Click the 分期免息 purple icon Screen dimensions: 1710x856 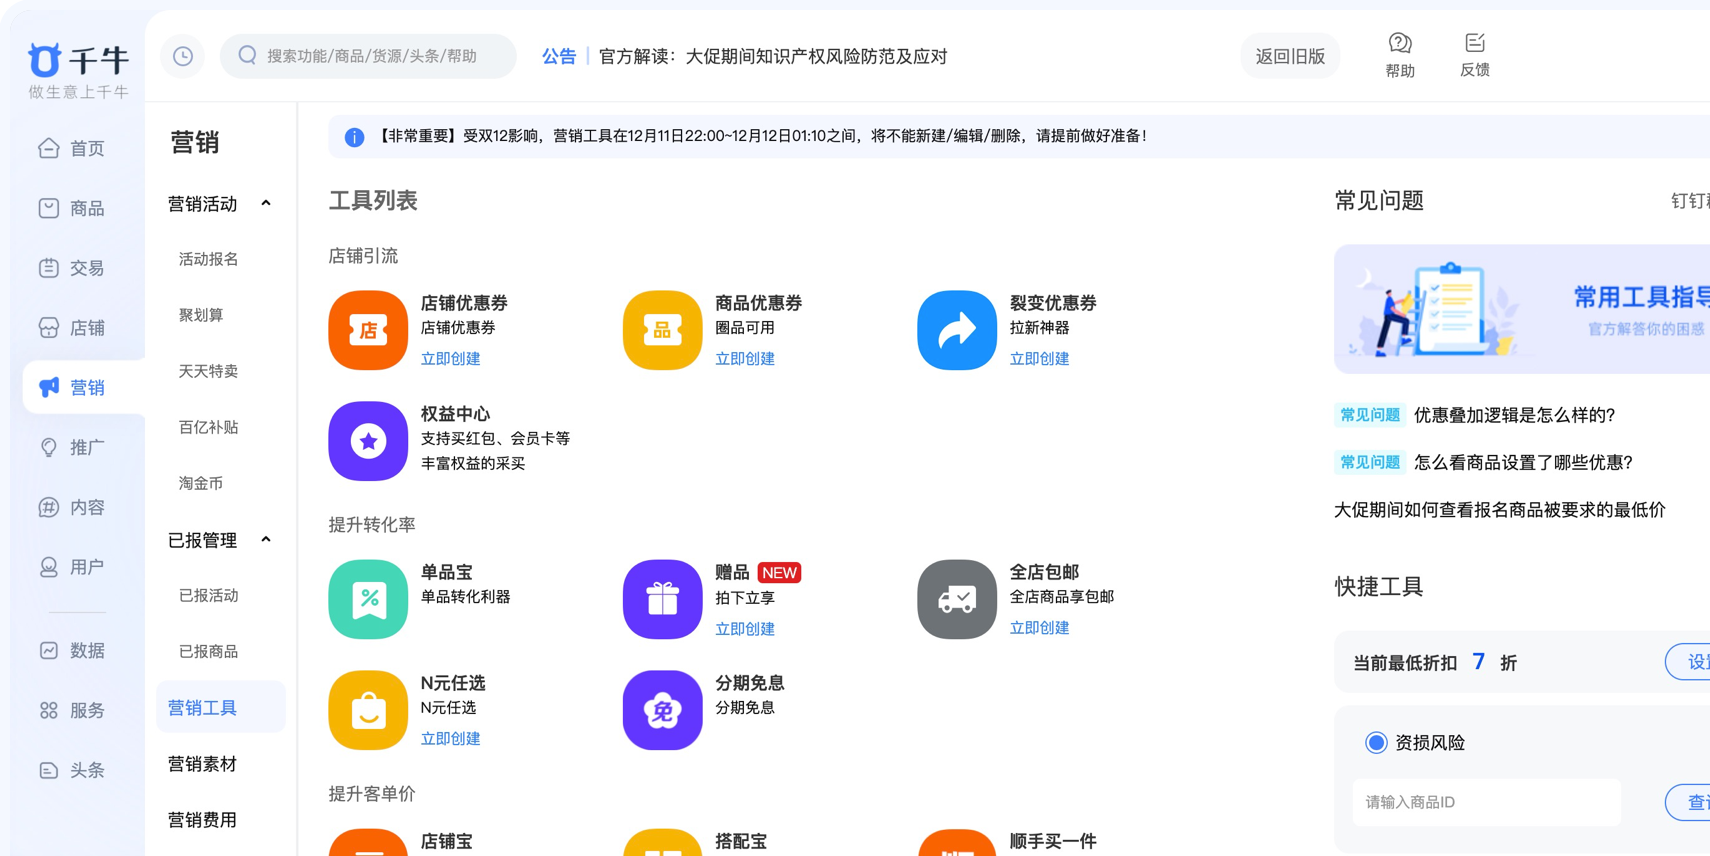662,710
